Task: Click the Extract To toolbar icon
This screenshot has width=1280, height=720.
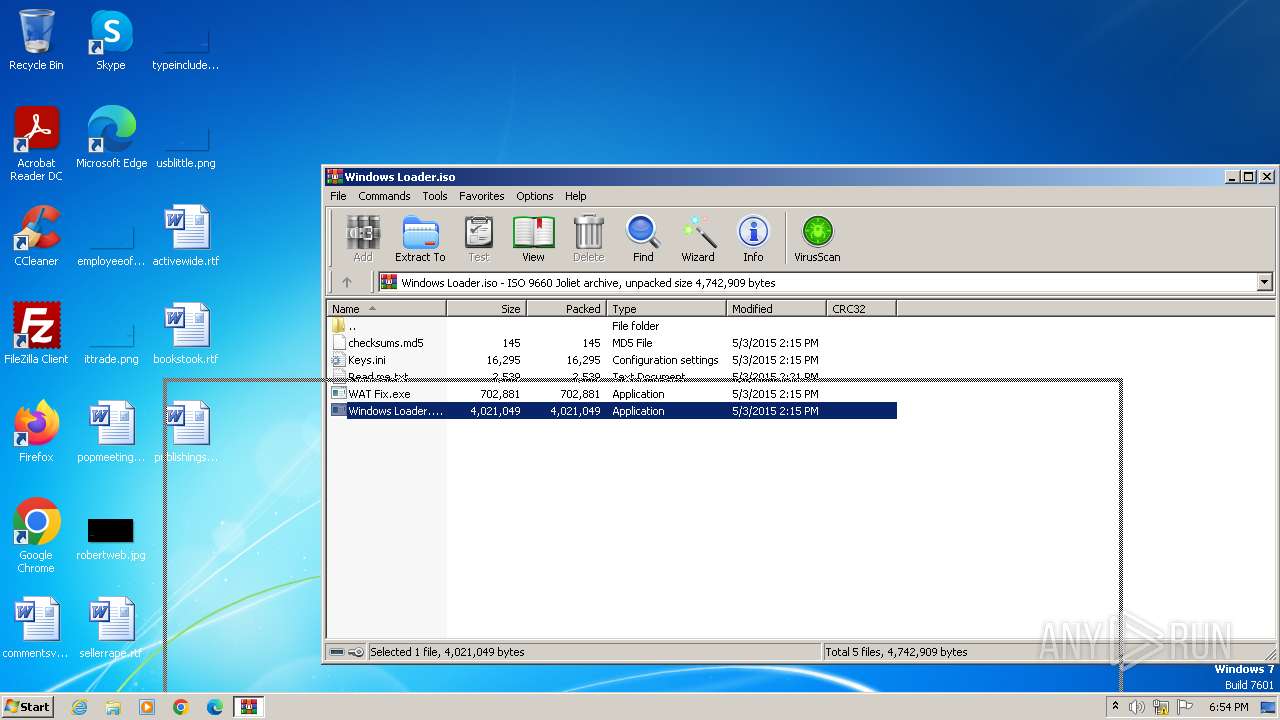Action: 420,239
